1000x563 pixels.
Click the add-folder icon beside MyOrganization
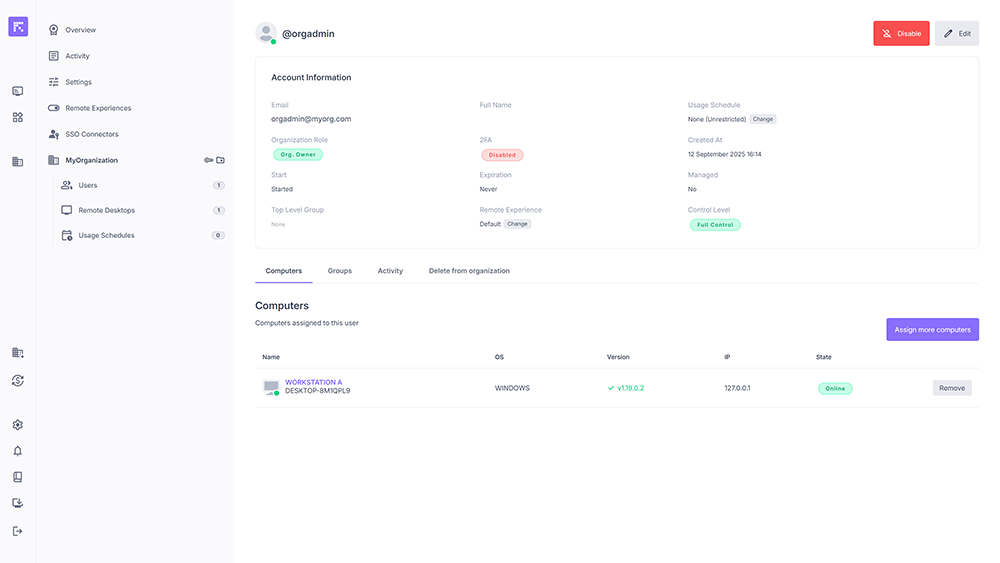tap(221, 160)
